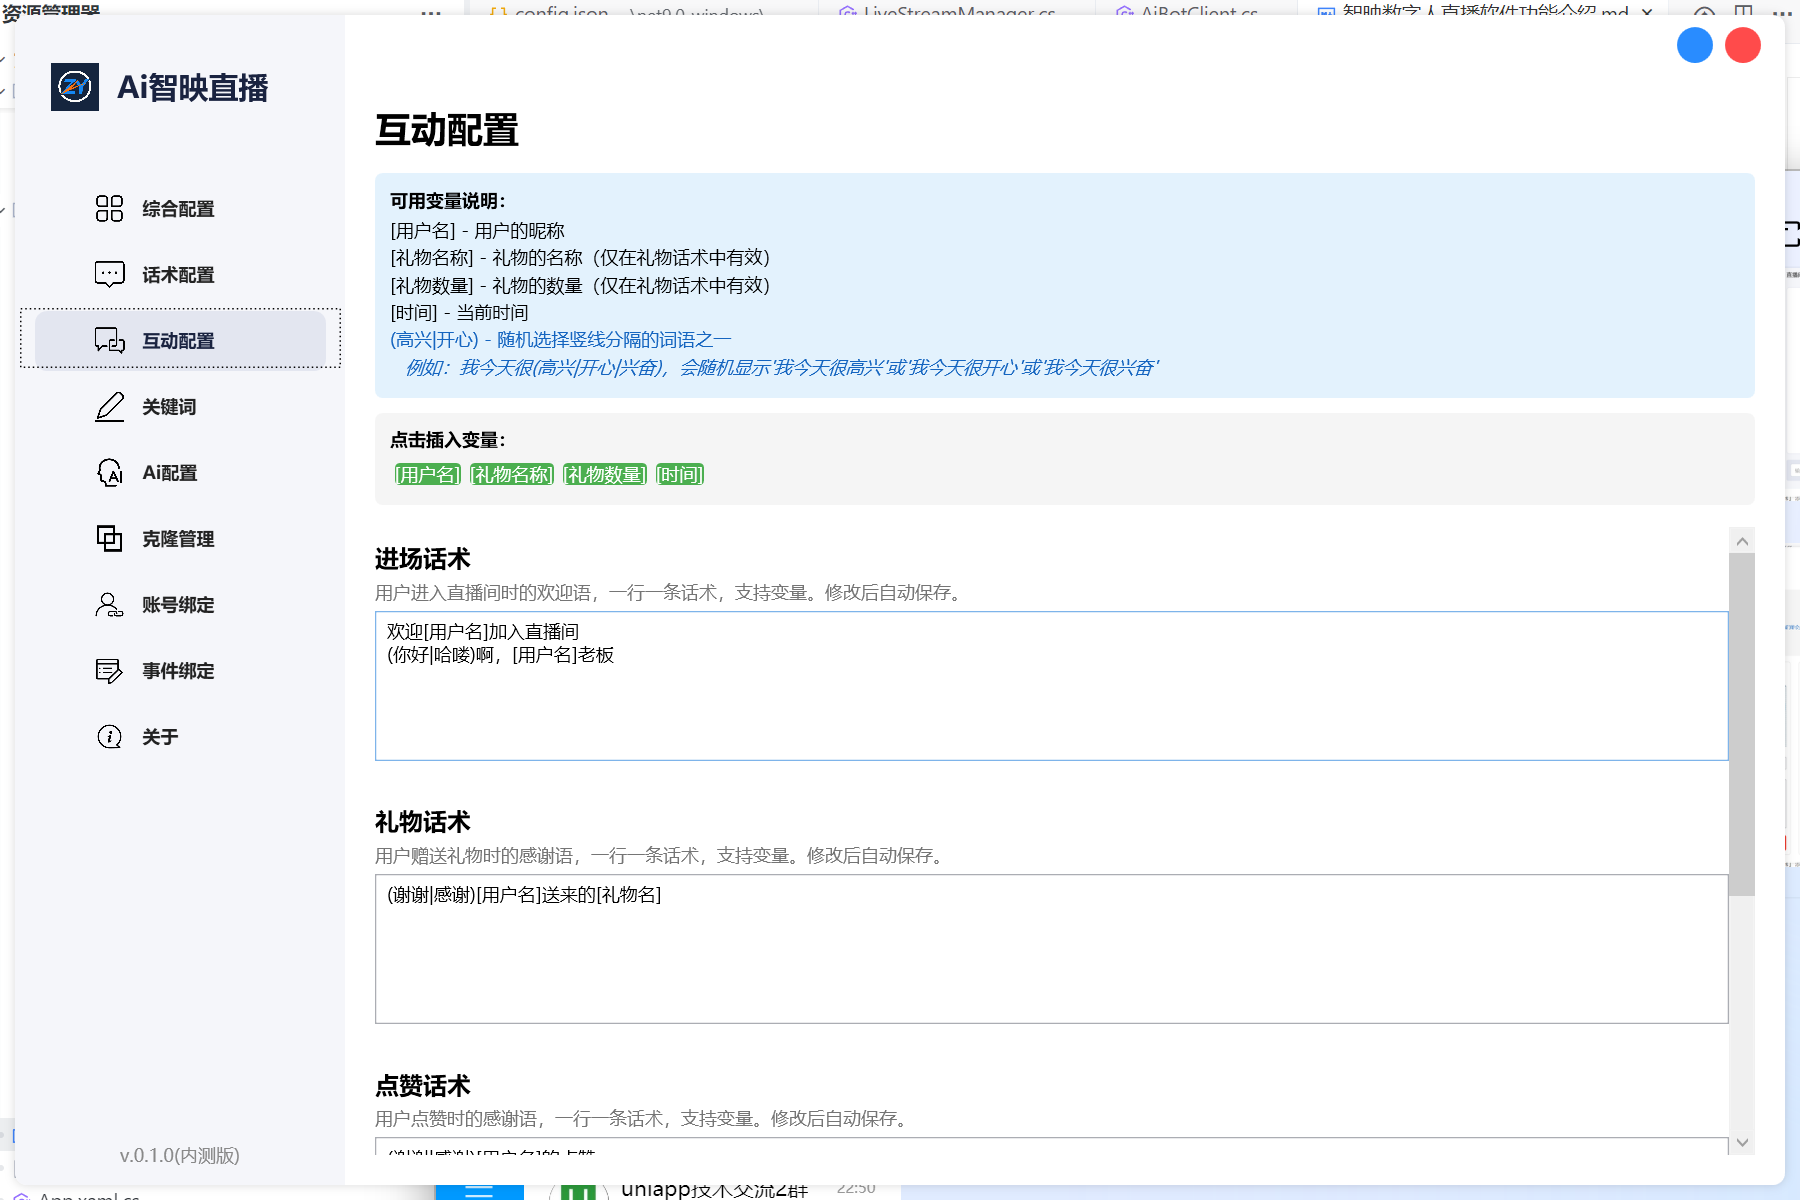Click the red circle close button
This screenshot has width=1800, height=1200.
[x=1742, y=45]
